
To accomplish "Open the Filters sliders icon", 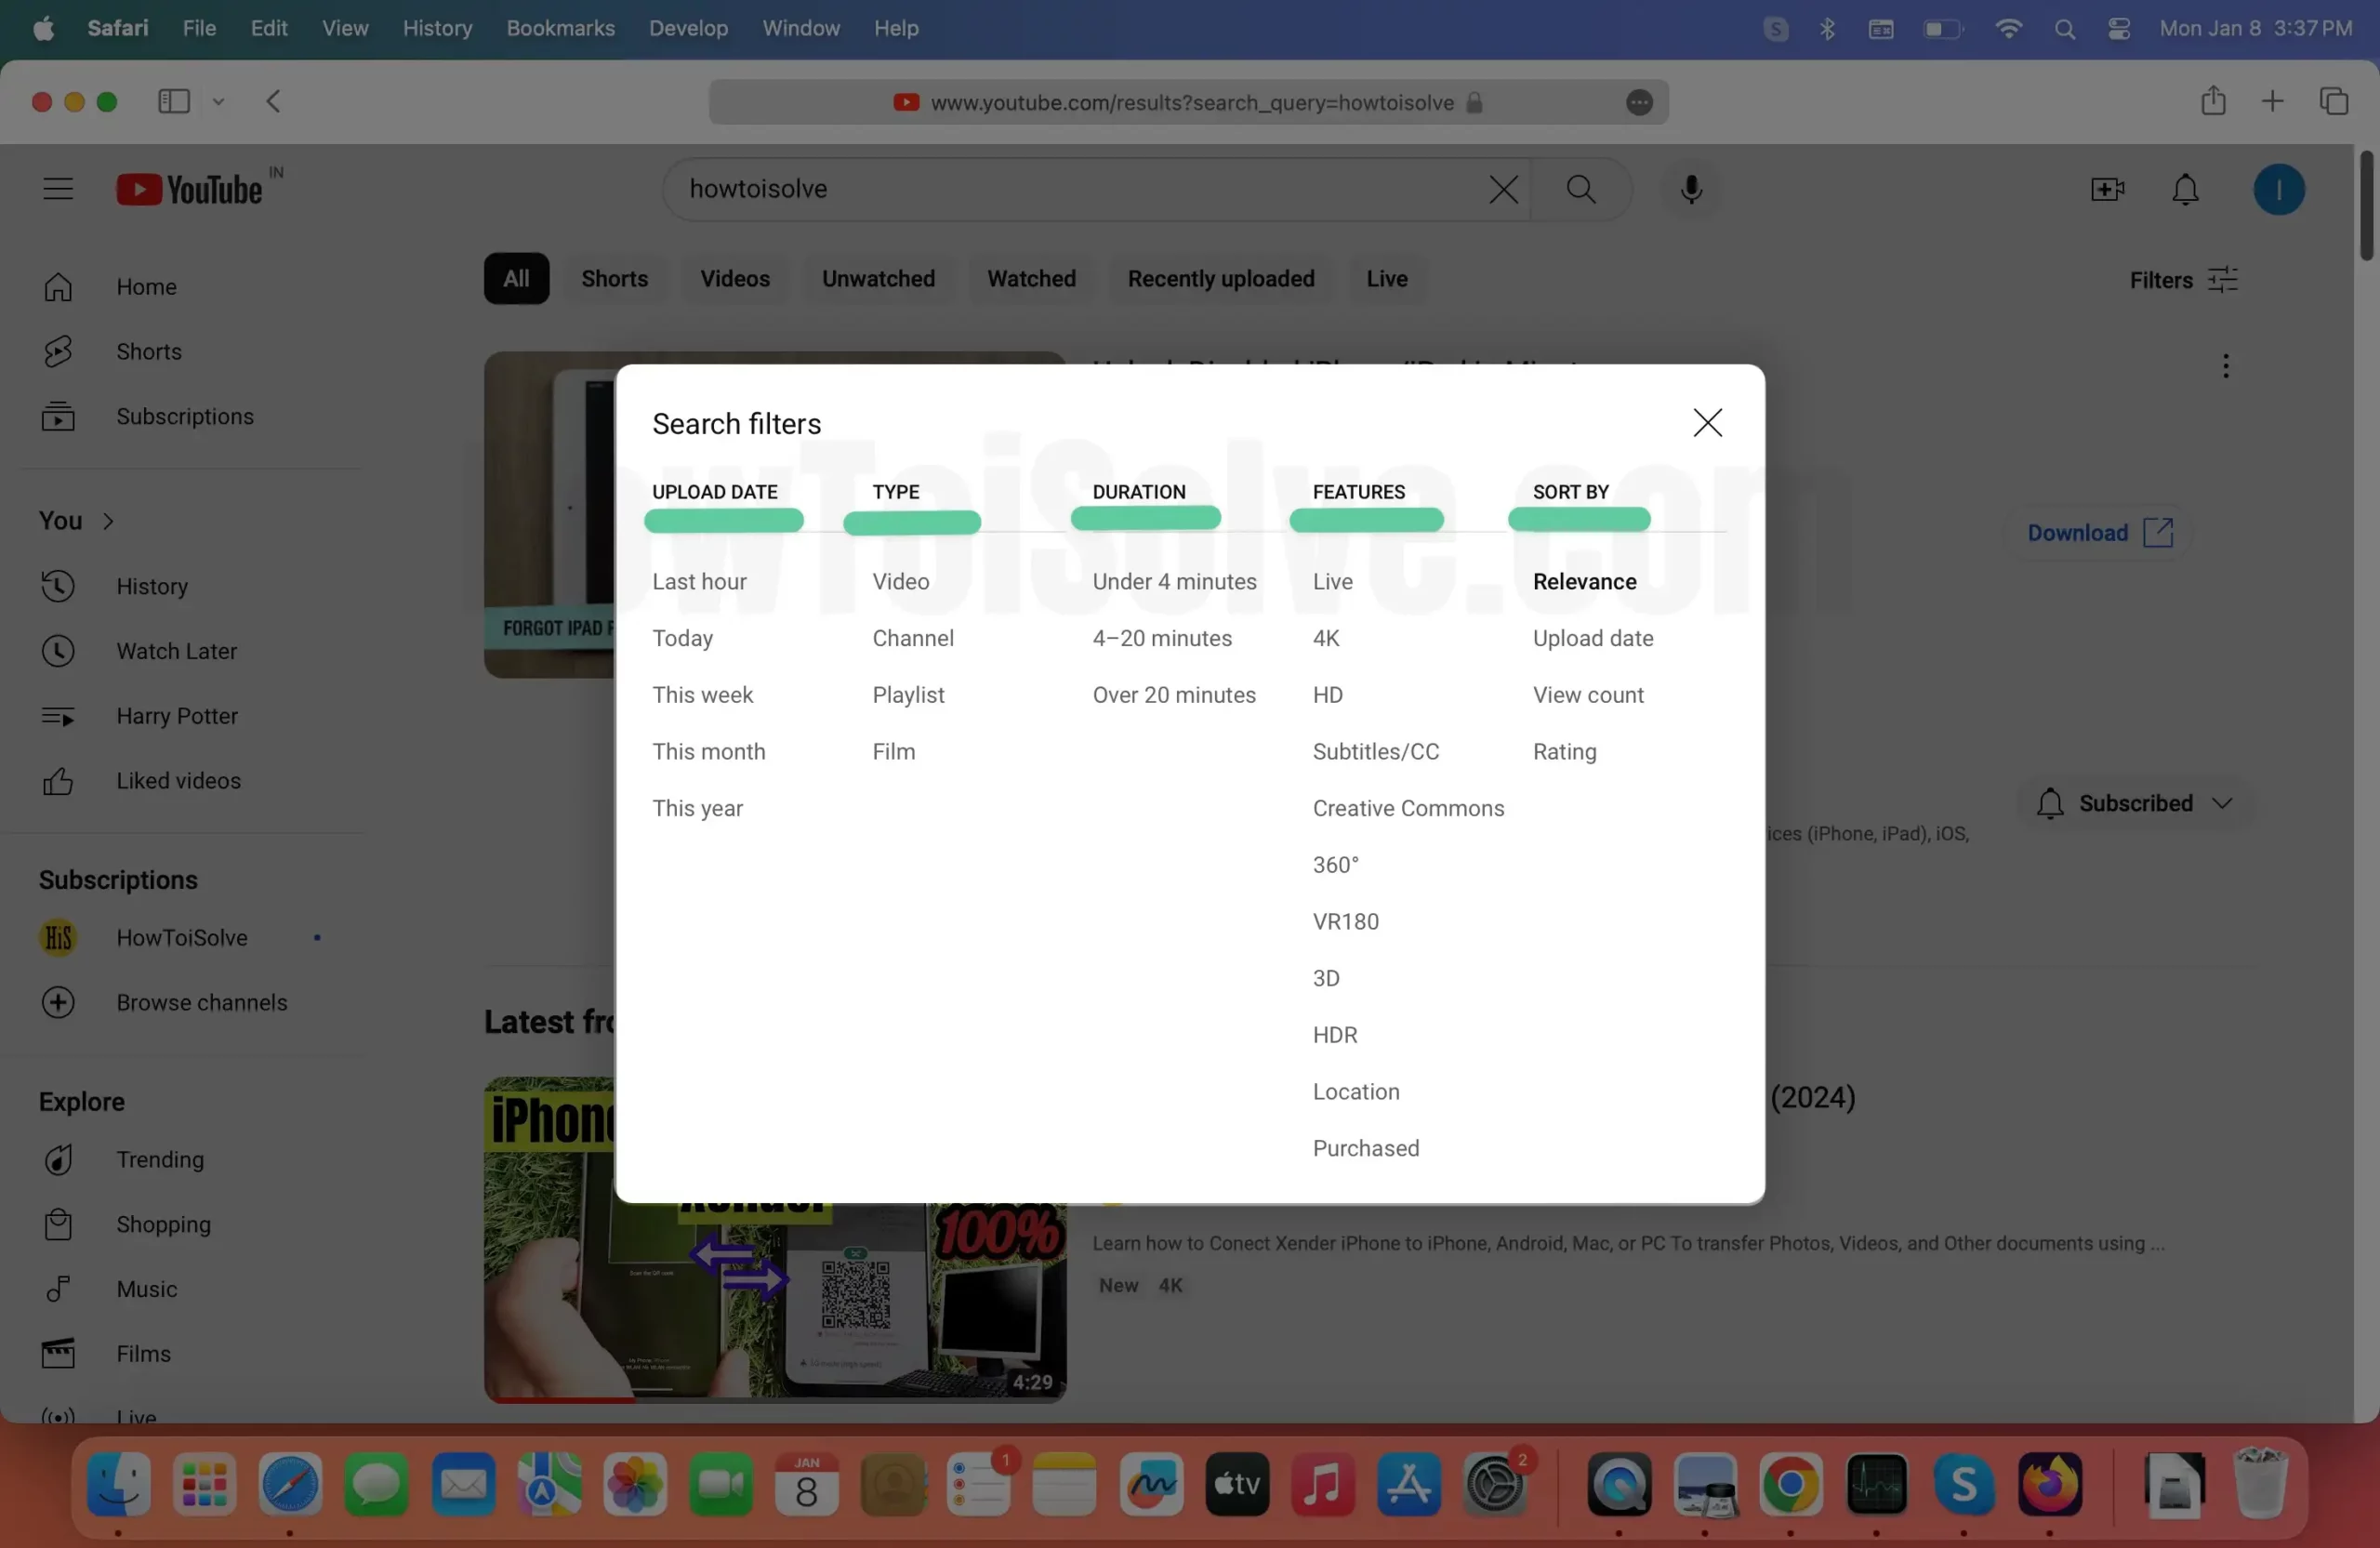I will click(2222, 279).
